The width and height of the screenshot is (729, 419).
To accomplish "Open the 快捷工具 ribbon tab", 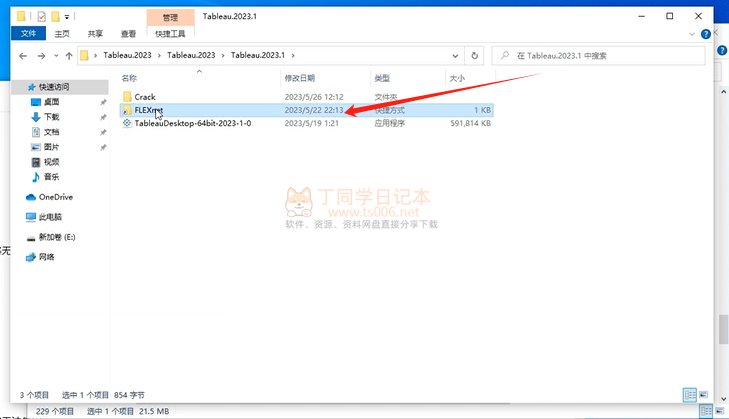I will [170, 33].
